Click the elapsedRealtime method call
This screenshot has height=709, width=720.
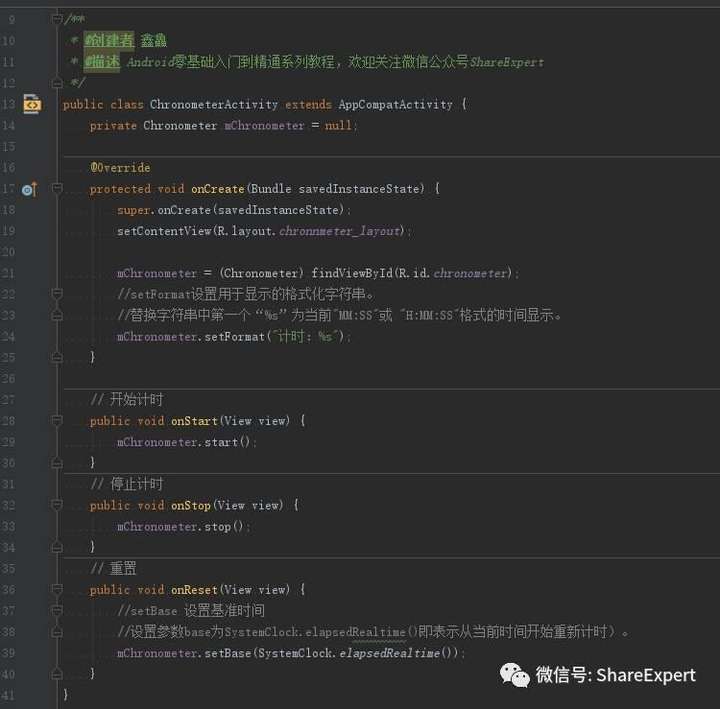click(389, 653)
